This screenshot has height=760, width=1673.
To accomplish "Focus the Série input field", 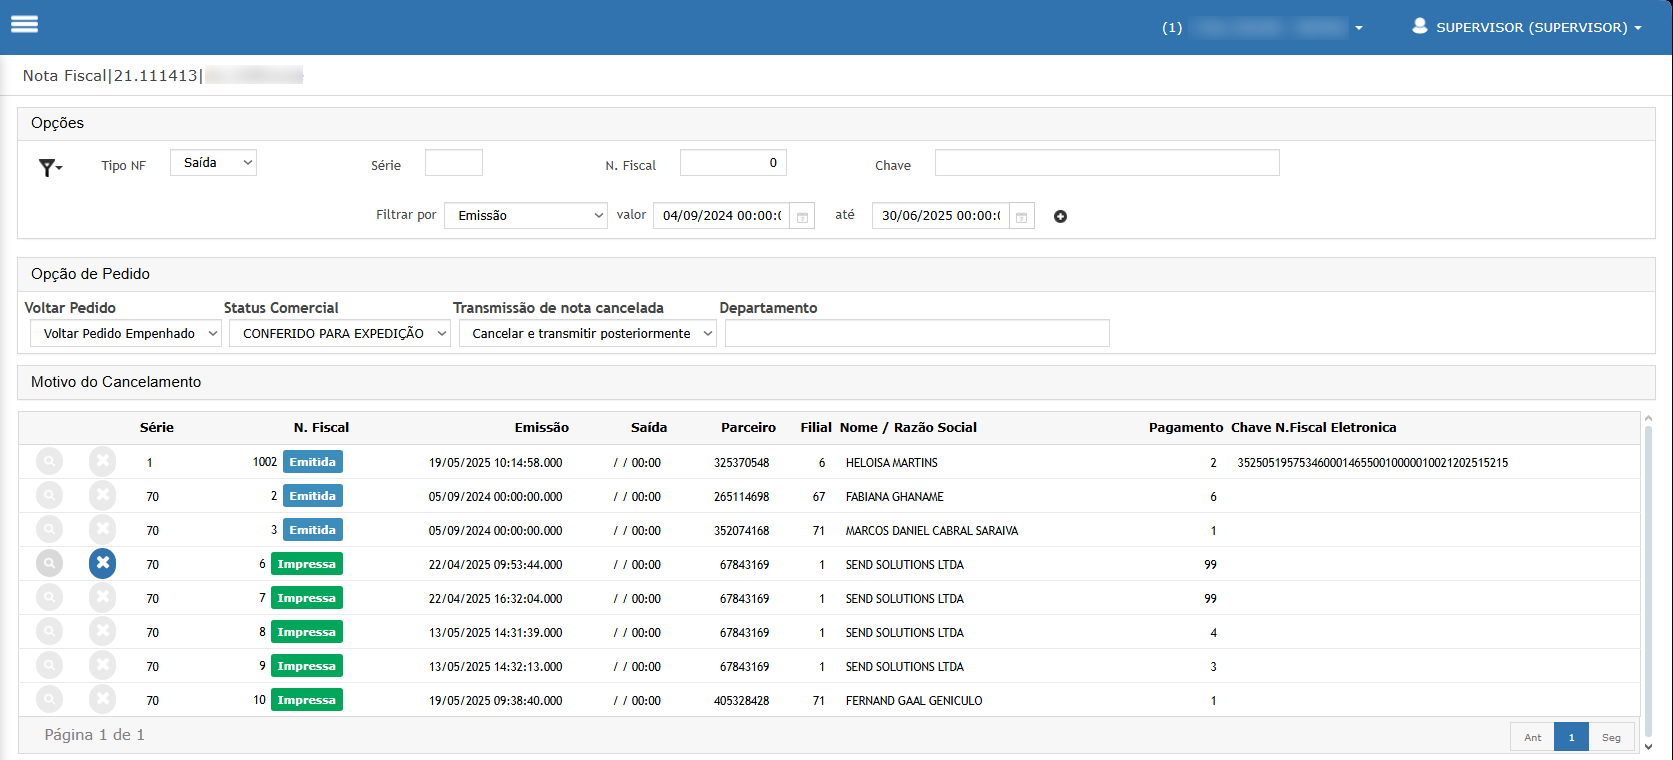I will coord(454,163).
